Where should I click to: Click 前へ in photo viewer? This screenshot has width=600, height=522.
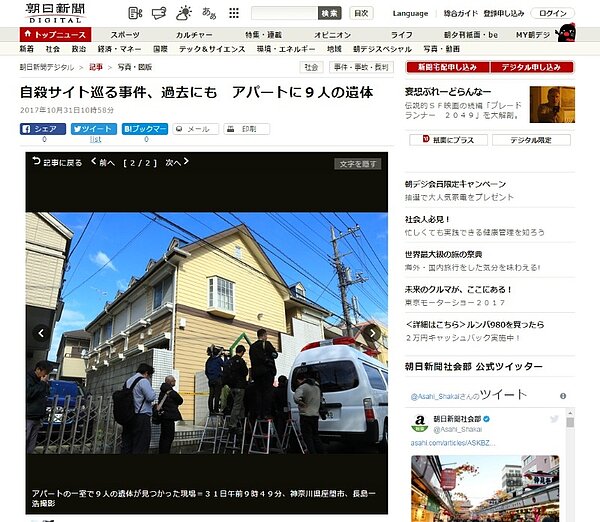click(103, 162)
